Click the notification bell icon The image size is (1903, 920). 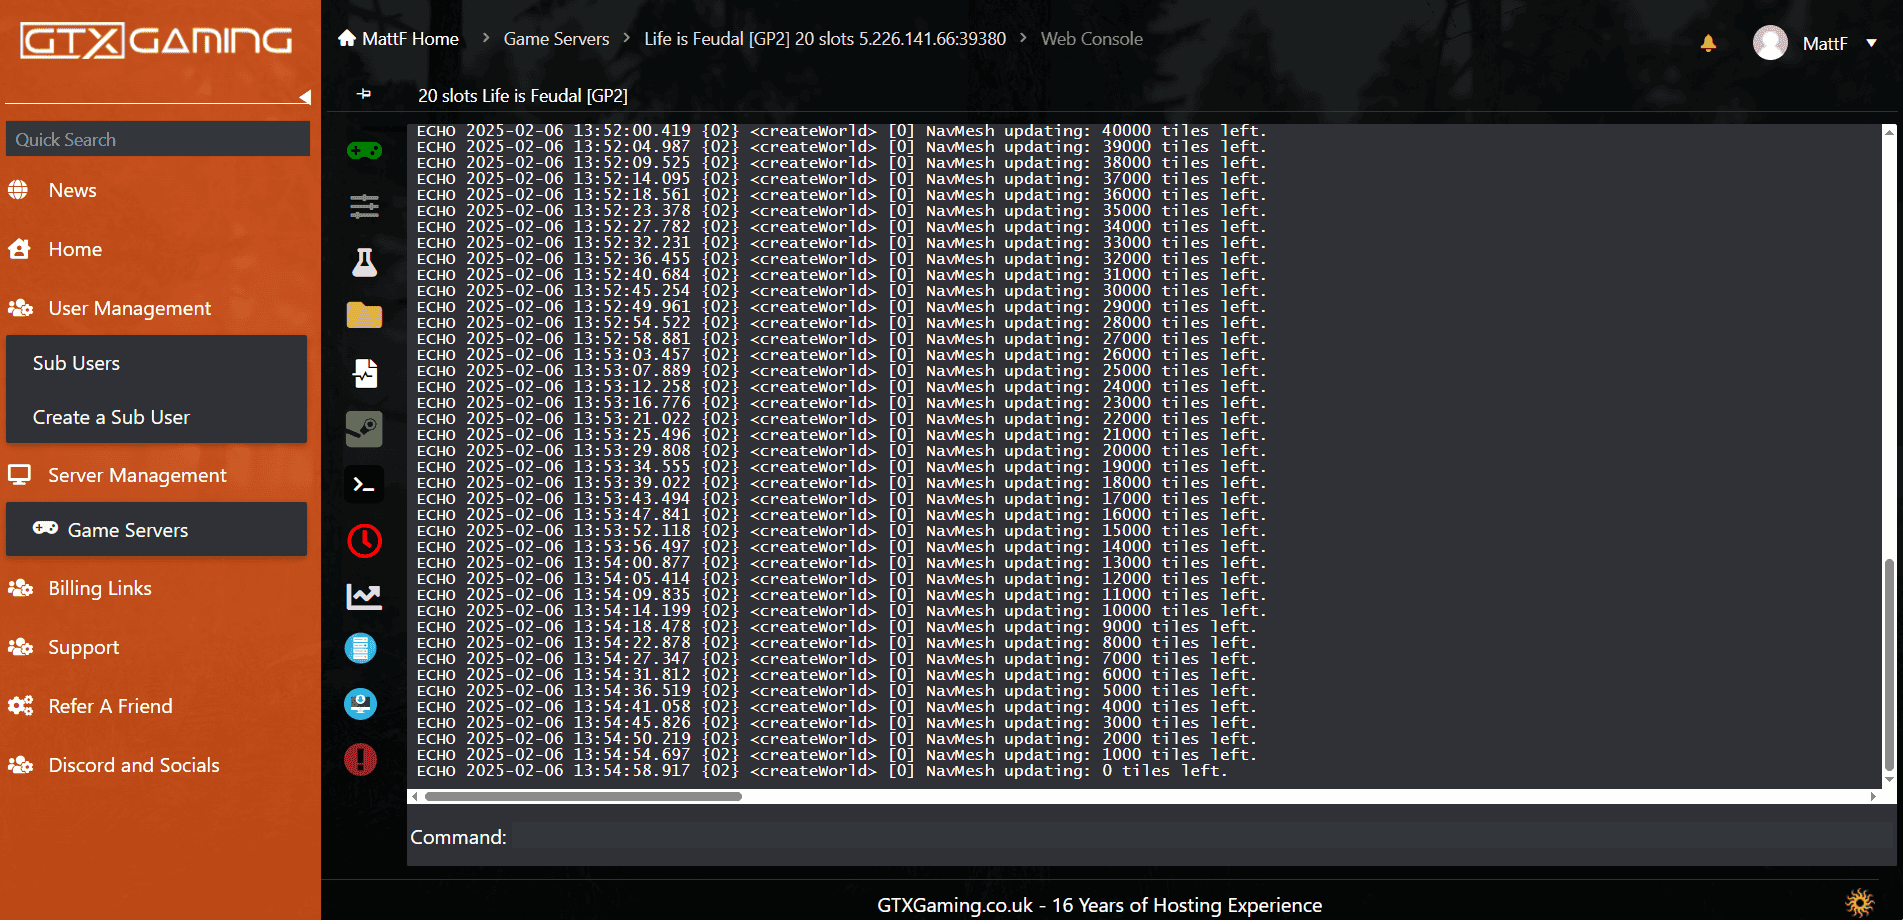1708,43
